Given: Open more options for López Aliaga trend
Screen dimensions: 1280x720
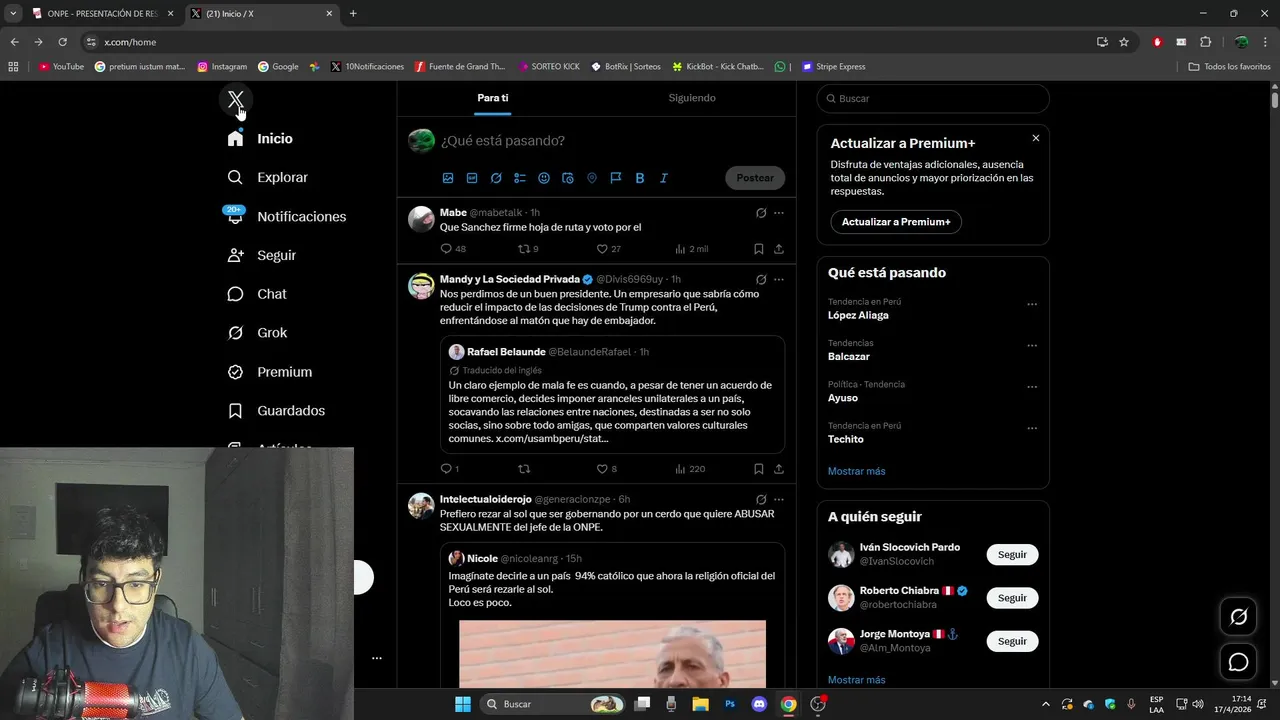Looking at the screenshot, I should point(1032,304).
